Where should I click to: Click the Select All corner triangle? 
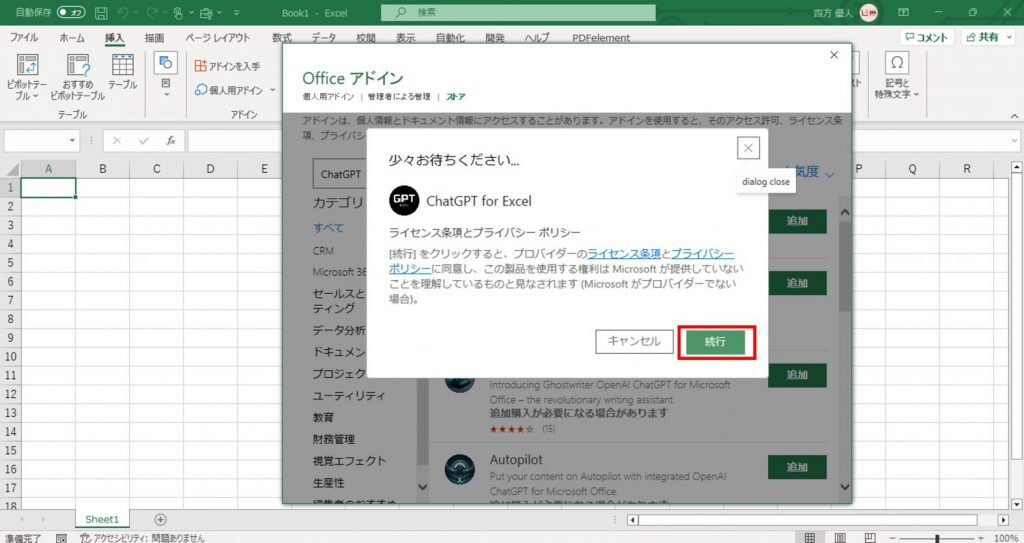[x=12, y=169]
